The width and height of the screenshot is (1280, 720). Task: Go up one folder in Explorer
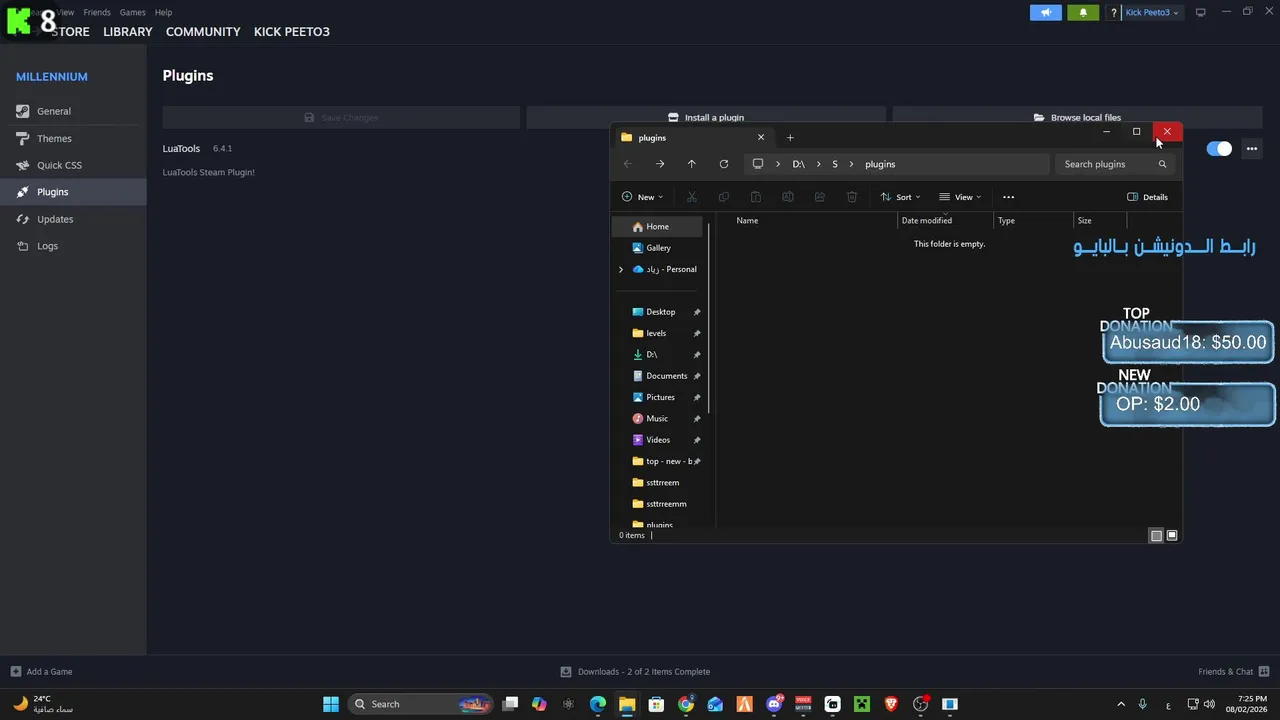click(x=692, y=164)
